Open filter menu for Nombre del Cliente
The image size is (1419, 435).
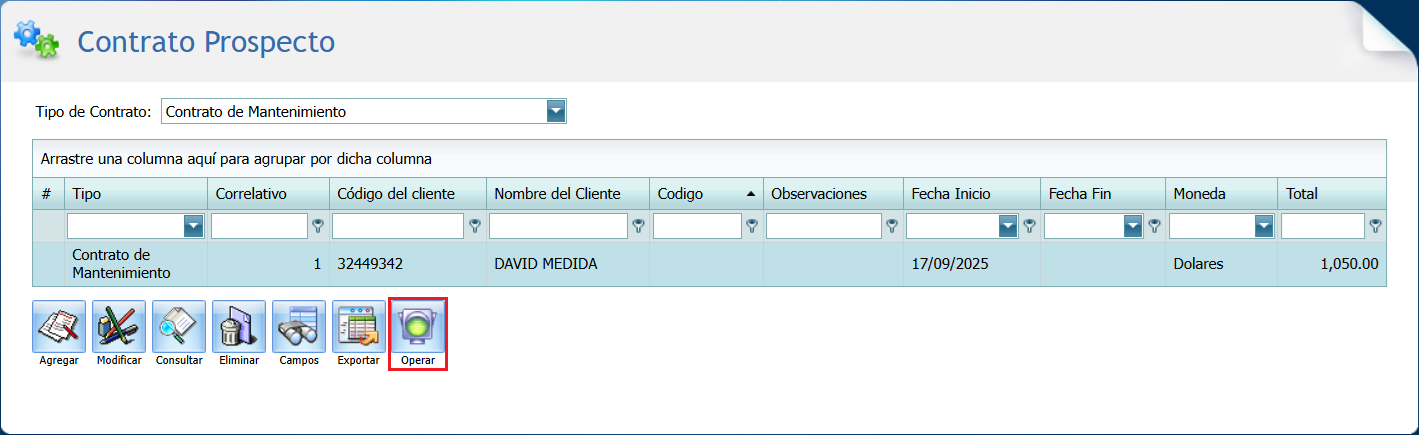coord(638,227)
